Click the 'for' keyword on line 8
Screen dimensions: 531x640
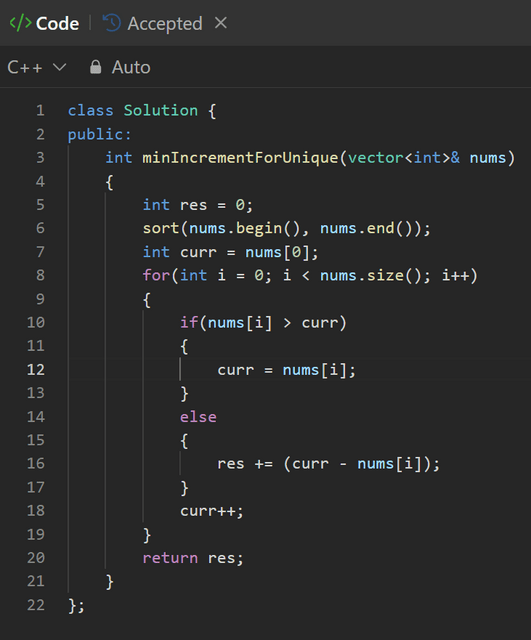pos(156,276)
